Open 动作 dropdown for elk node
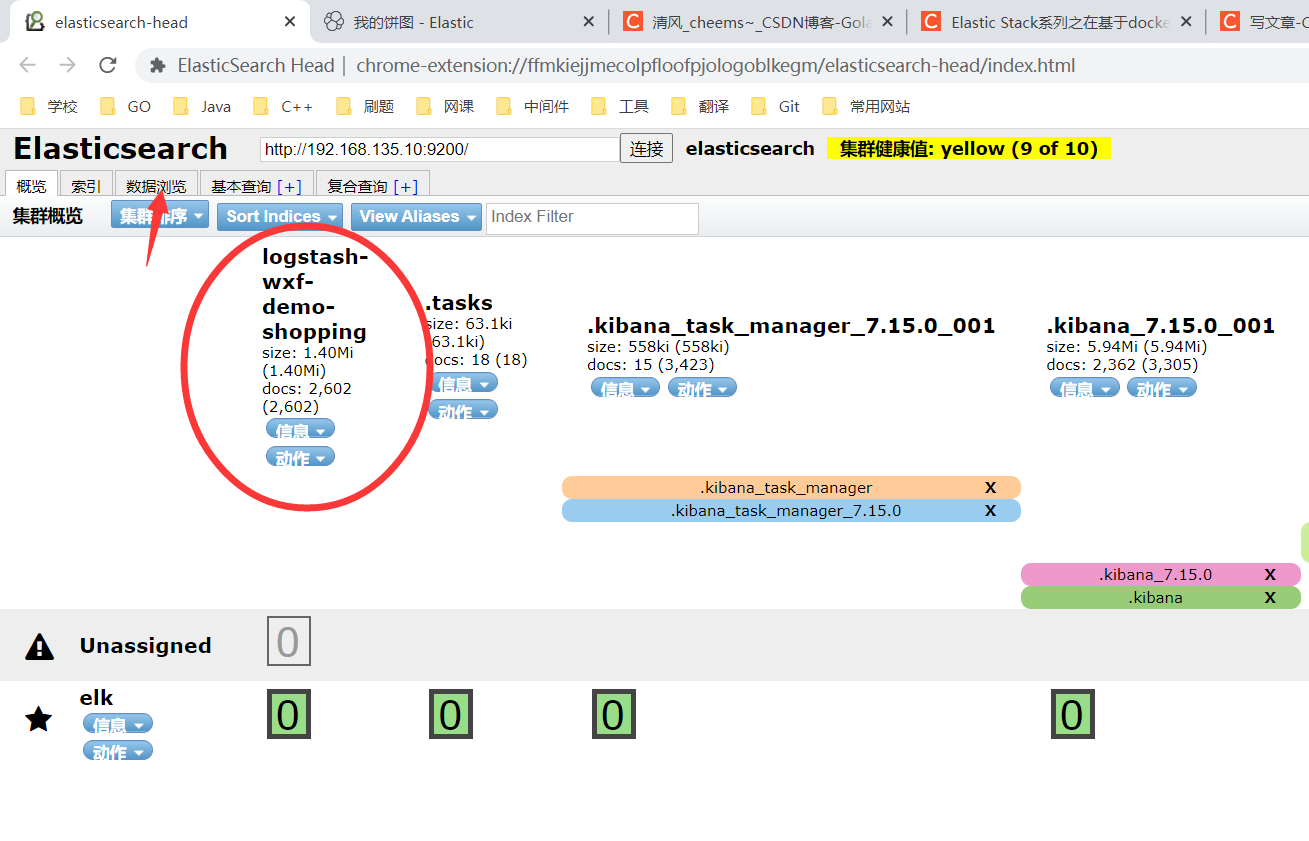 (118, 751)
